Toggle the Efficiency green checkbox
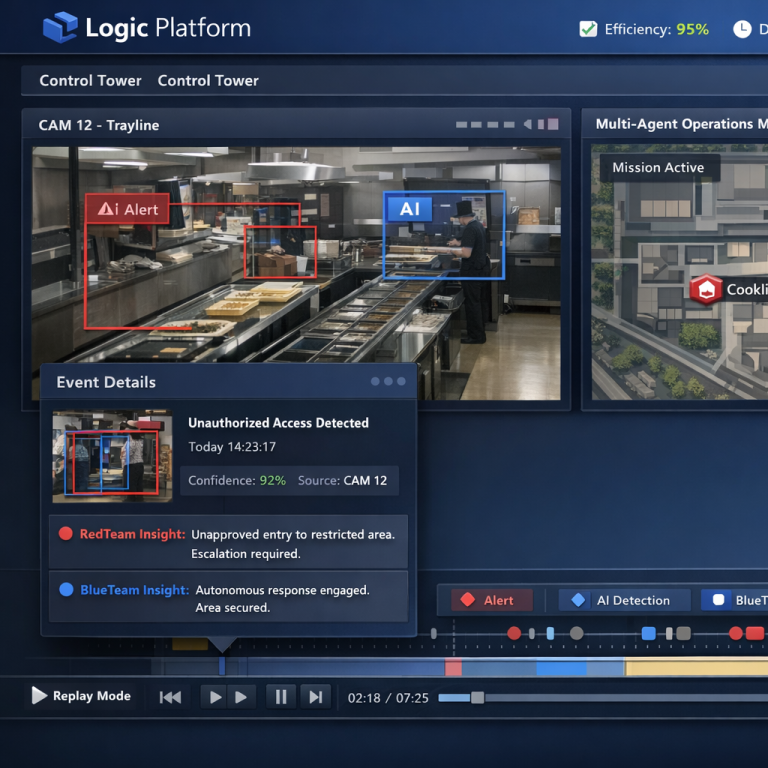 (588, 29)
